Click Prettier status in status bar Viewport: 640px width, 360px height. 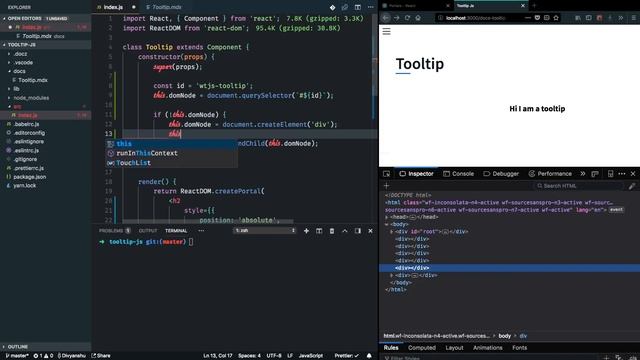(x=346, y=356)
